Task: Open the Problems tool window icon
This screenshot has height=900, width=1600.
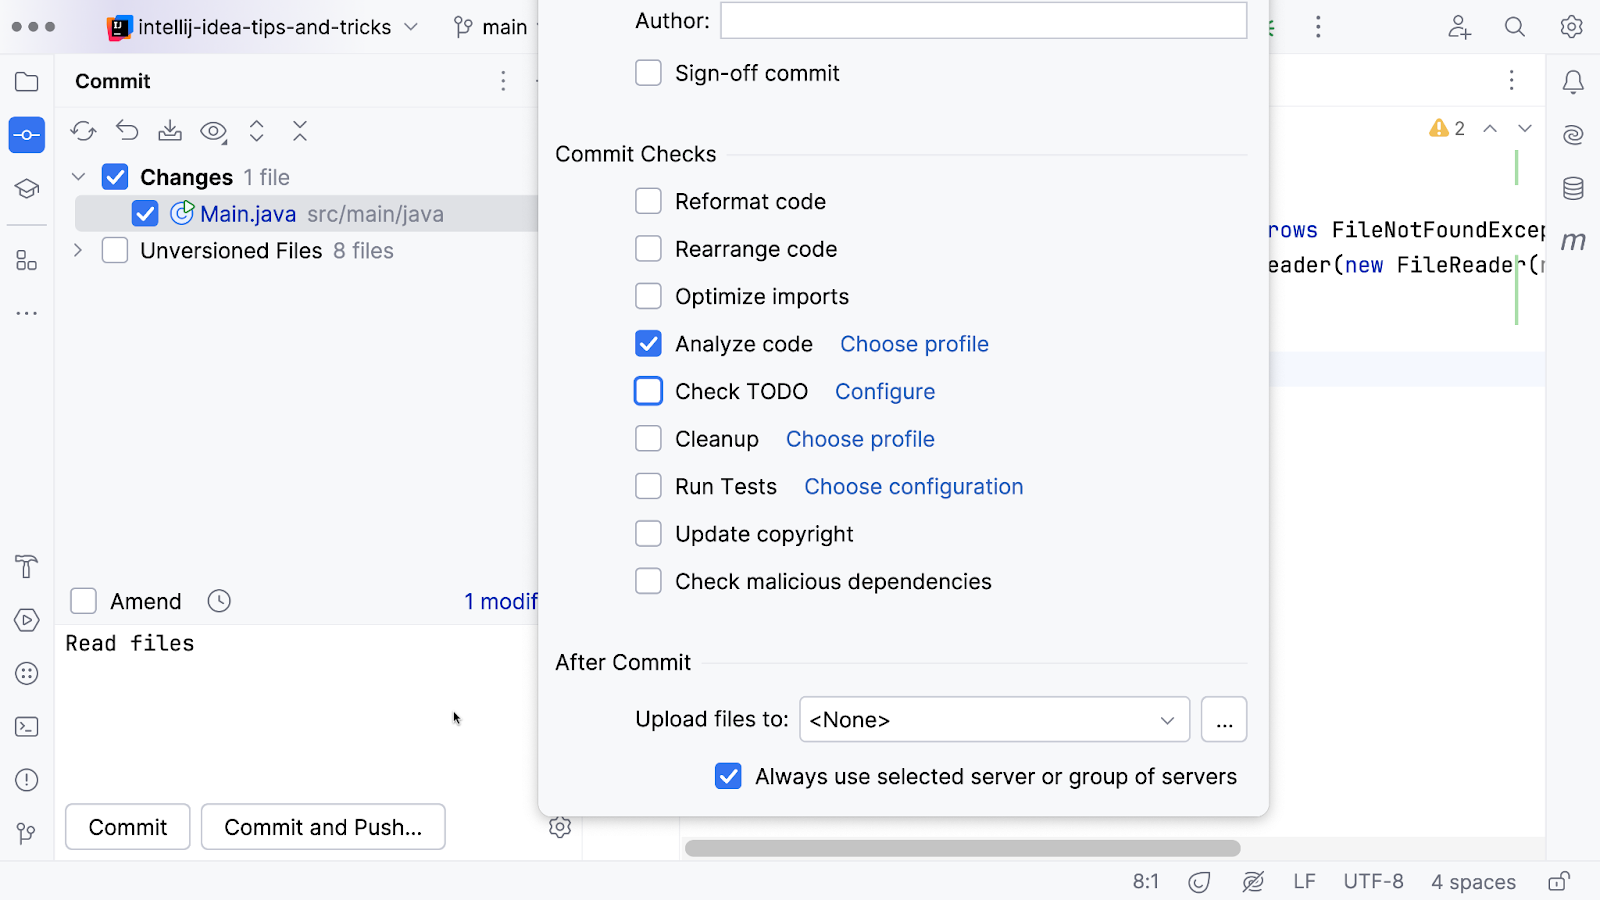Action: (x=27, y=780)
